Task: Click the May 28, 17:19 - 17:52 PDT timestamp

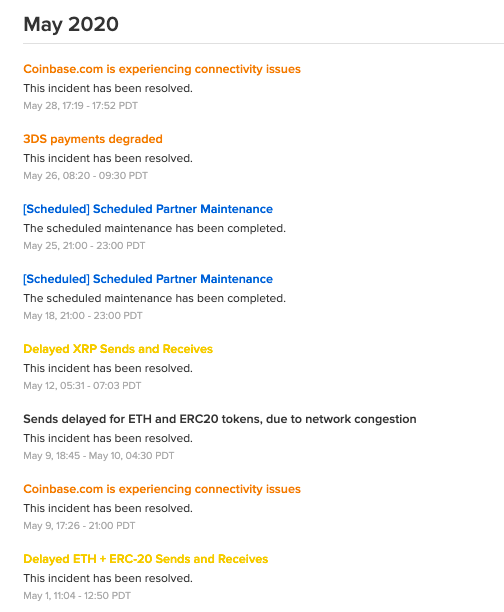Action: 80,106
